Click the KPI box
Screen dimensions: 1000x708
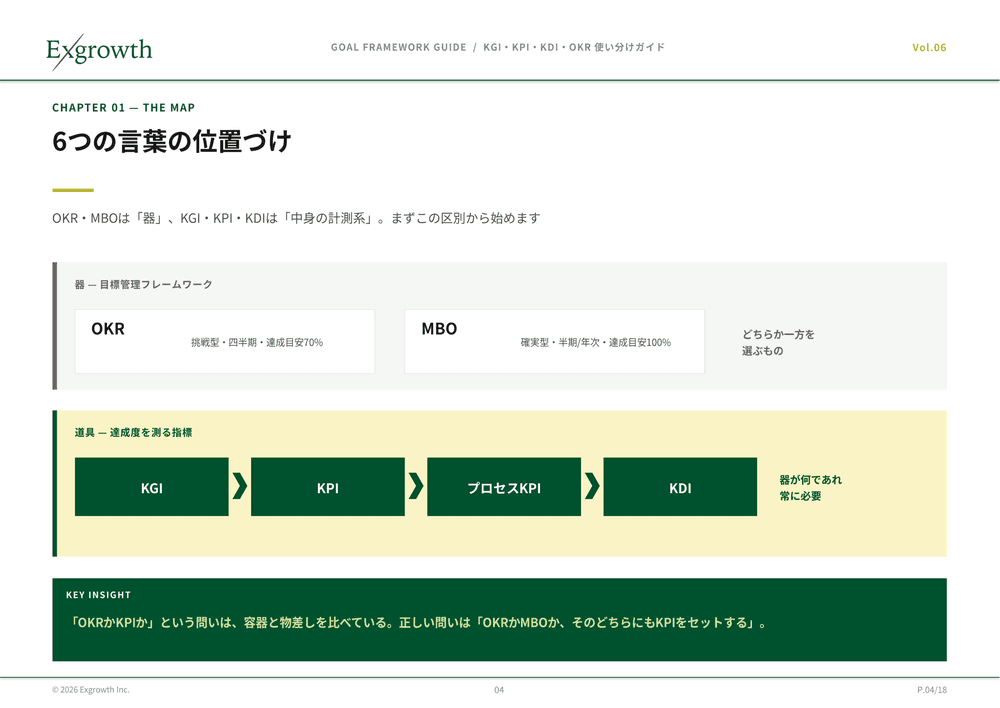(x=328, y=487)
